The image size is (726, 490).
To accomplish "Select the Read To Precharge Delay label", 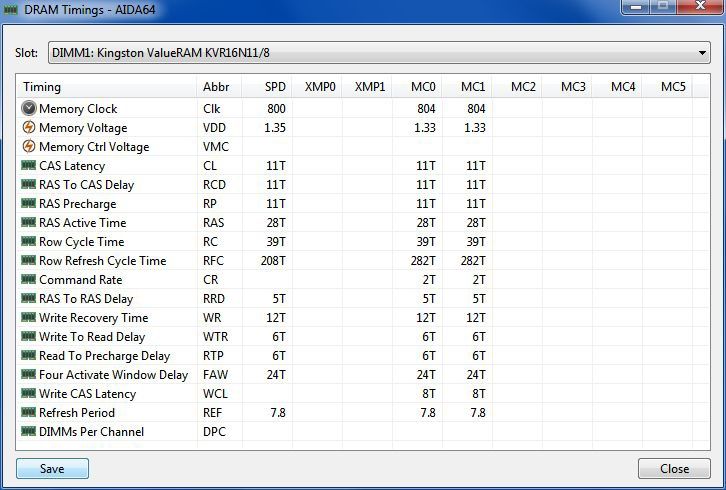I will (105, 356).
